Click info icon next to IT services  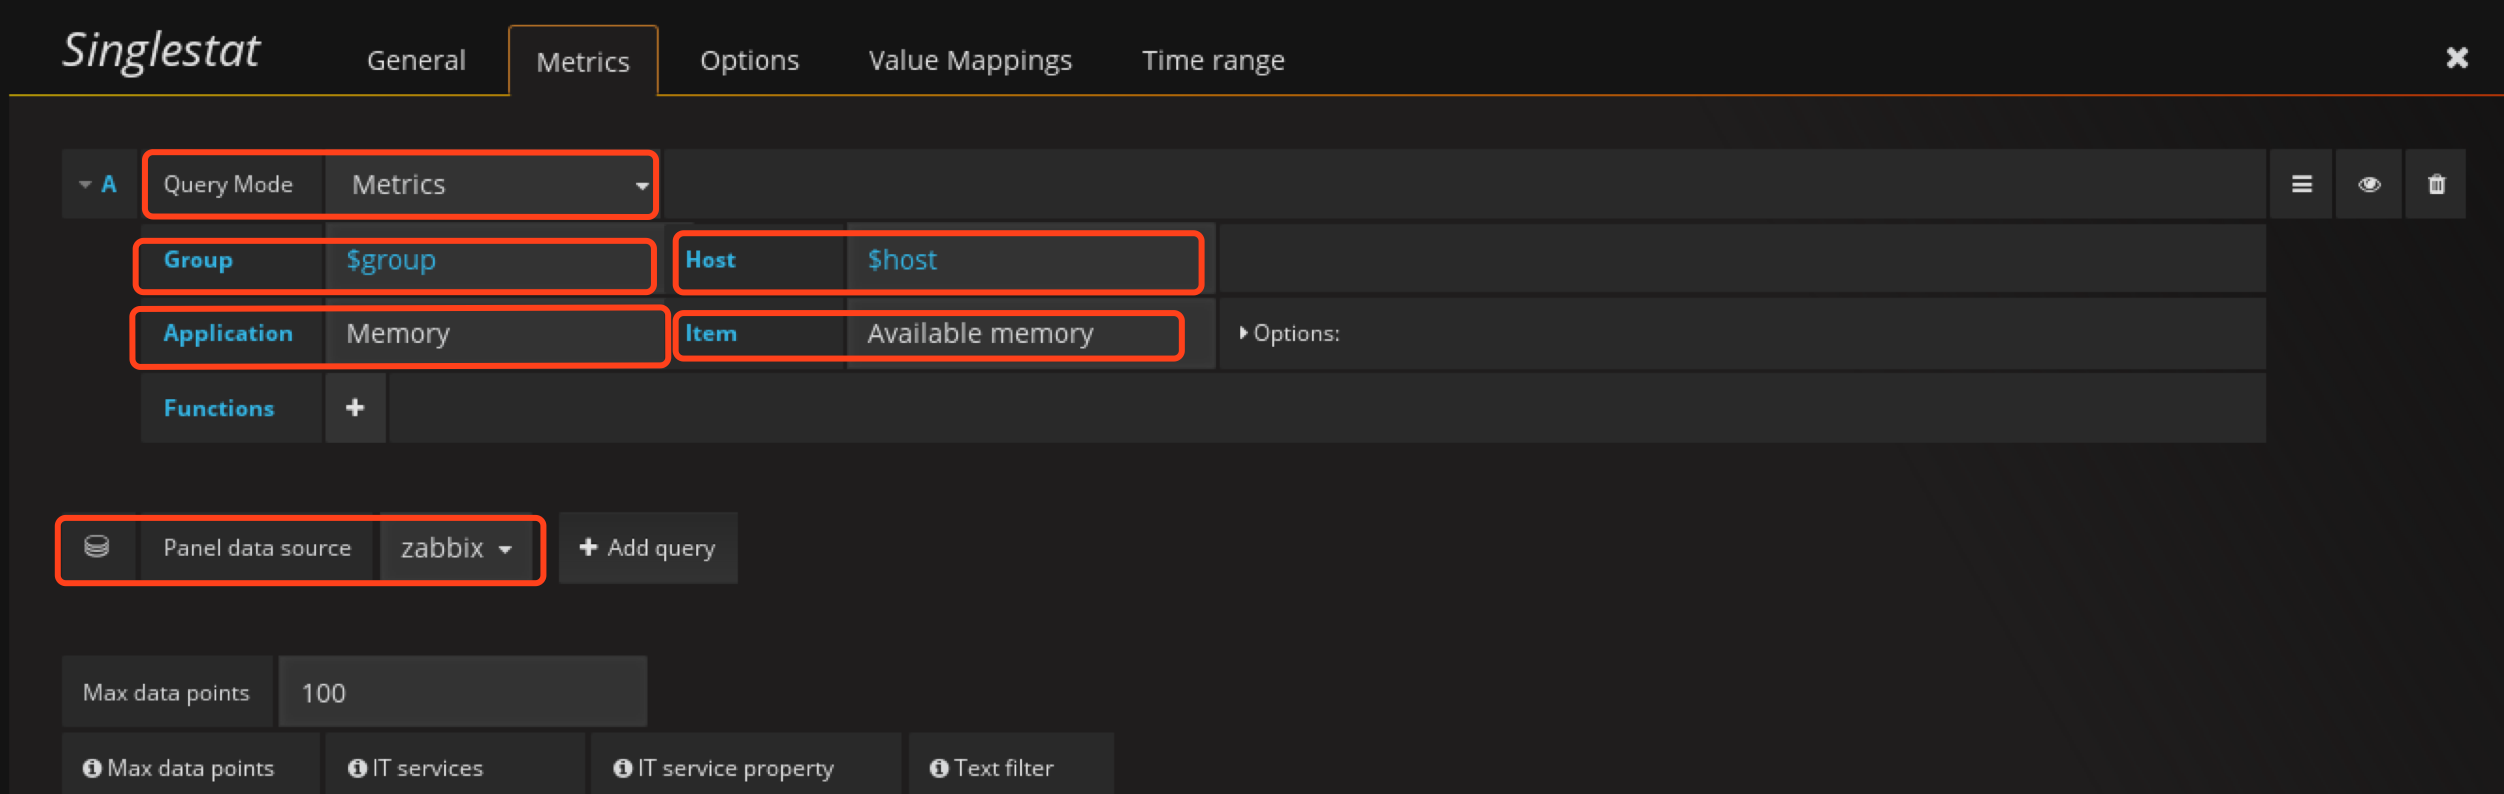pos(357,768)
